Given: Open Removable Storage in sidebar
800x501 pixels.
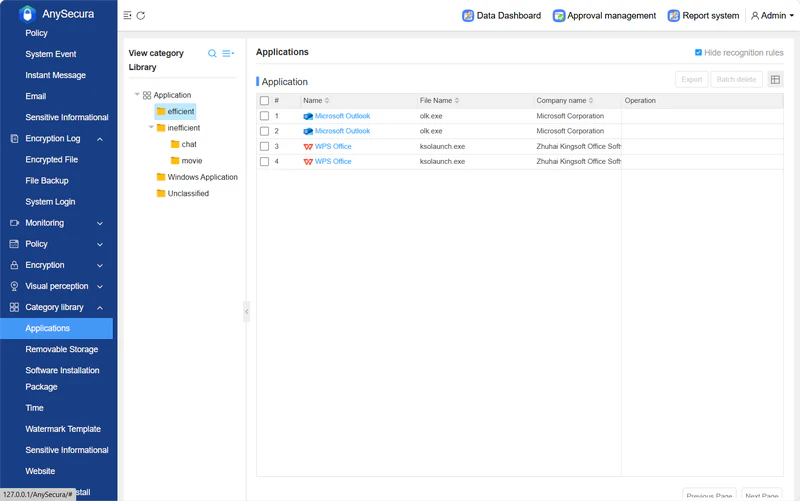Looking at the screenshot, I should (x=62, y=350).
